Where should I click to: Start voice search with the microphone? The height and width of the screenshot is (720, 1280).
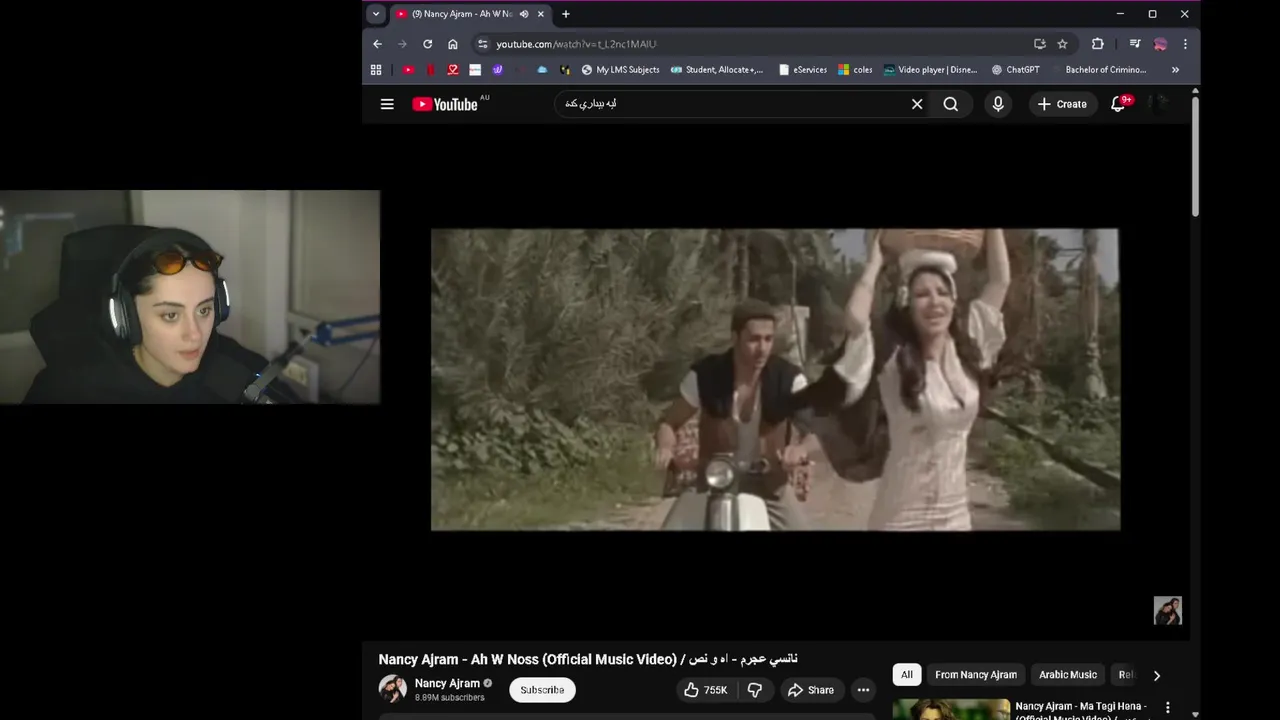tap(998, 104)
